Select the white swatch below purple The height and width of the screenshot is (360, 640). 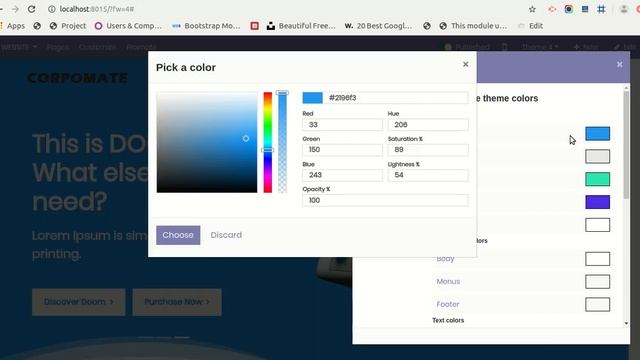point(598,225)
